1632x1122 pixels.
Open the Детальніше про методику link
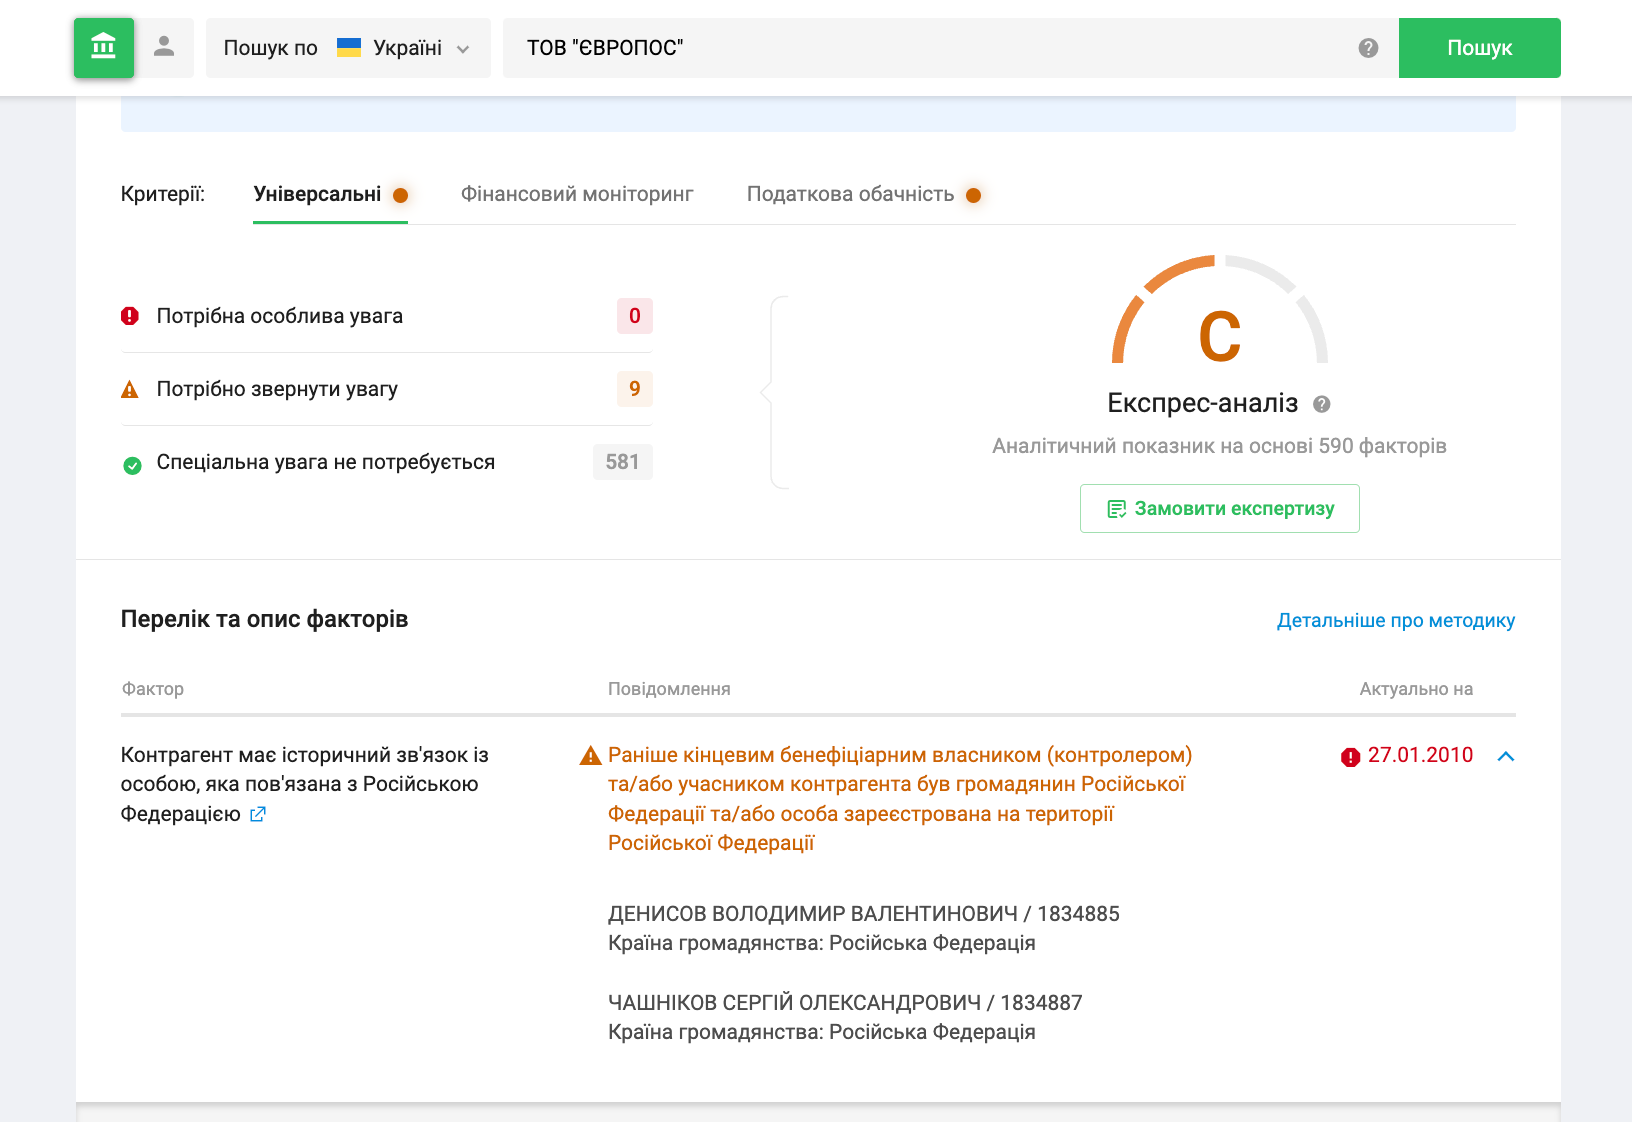[1395, 620]
